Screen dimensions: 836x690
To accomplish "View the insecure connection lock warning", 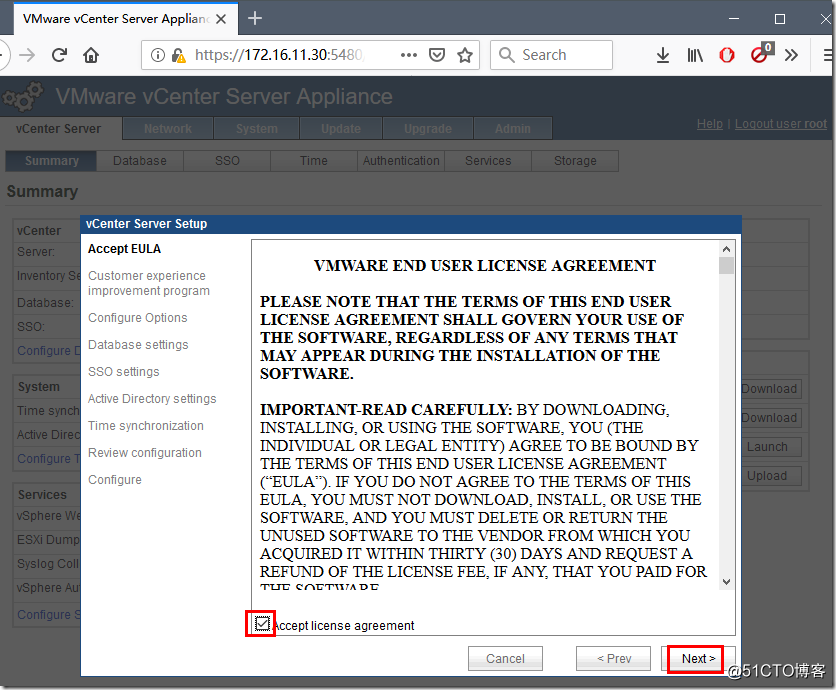I will [178, 55].
